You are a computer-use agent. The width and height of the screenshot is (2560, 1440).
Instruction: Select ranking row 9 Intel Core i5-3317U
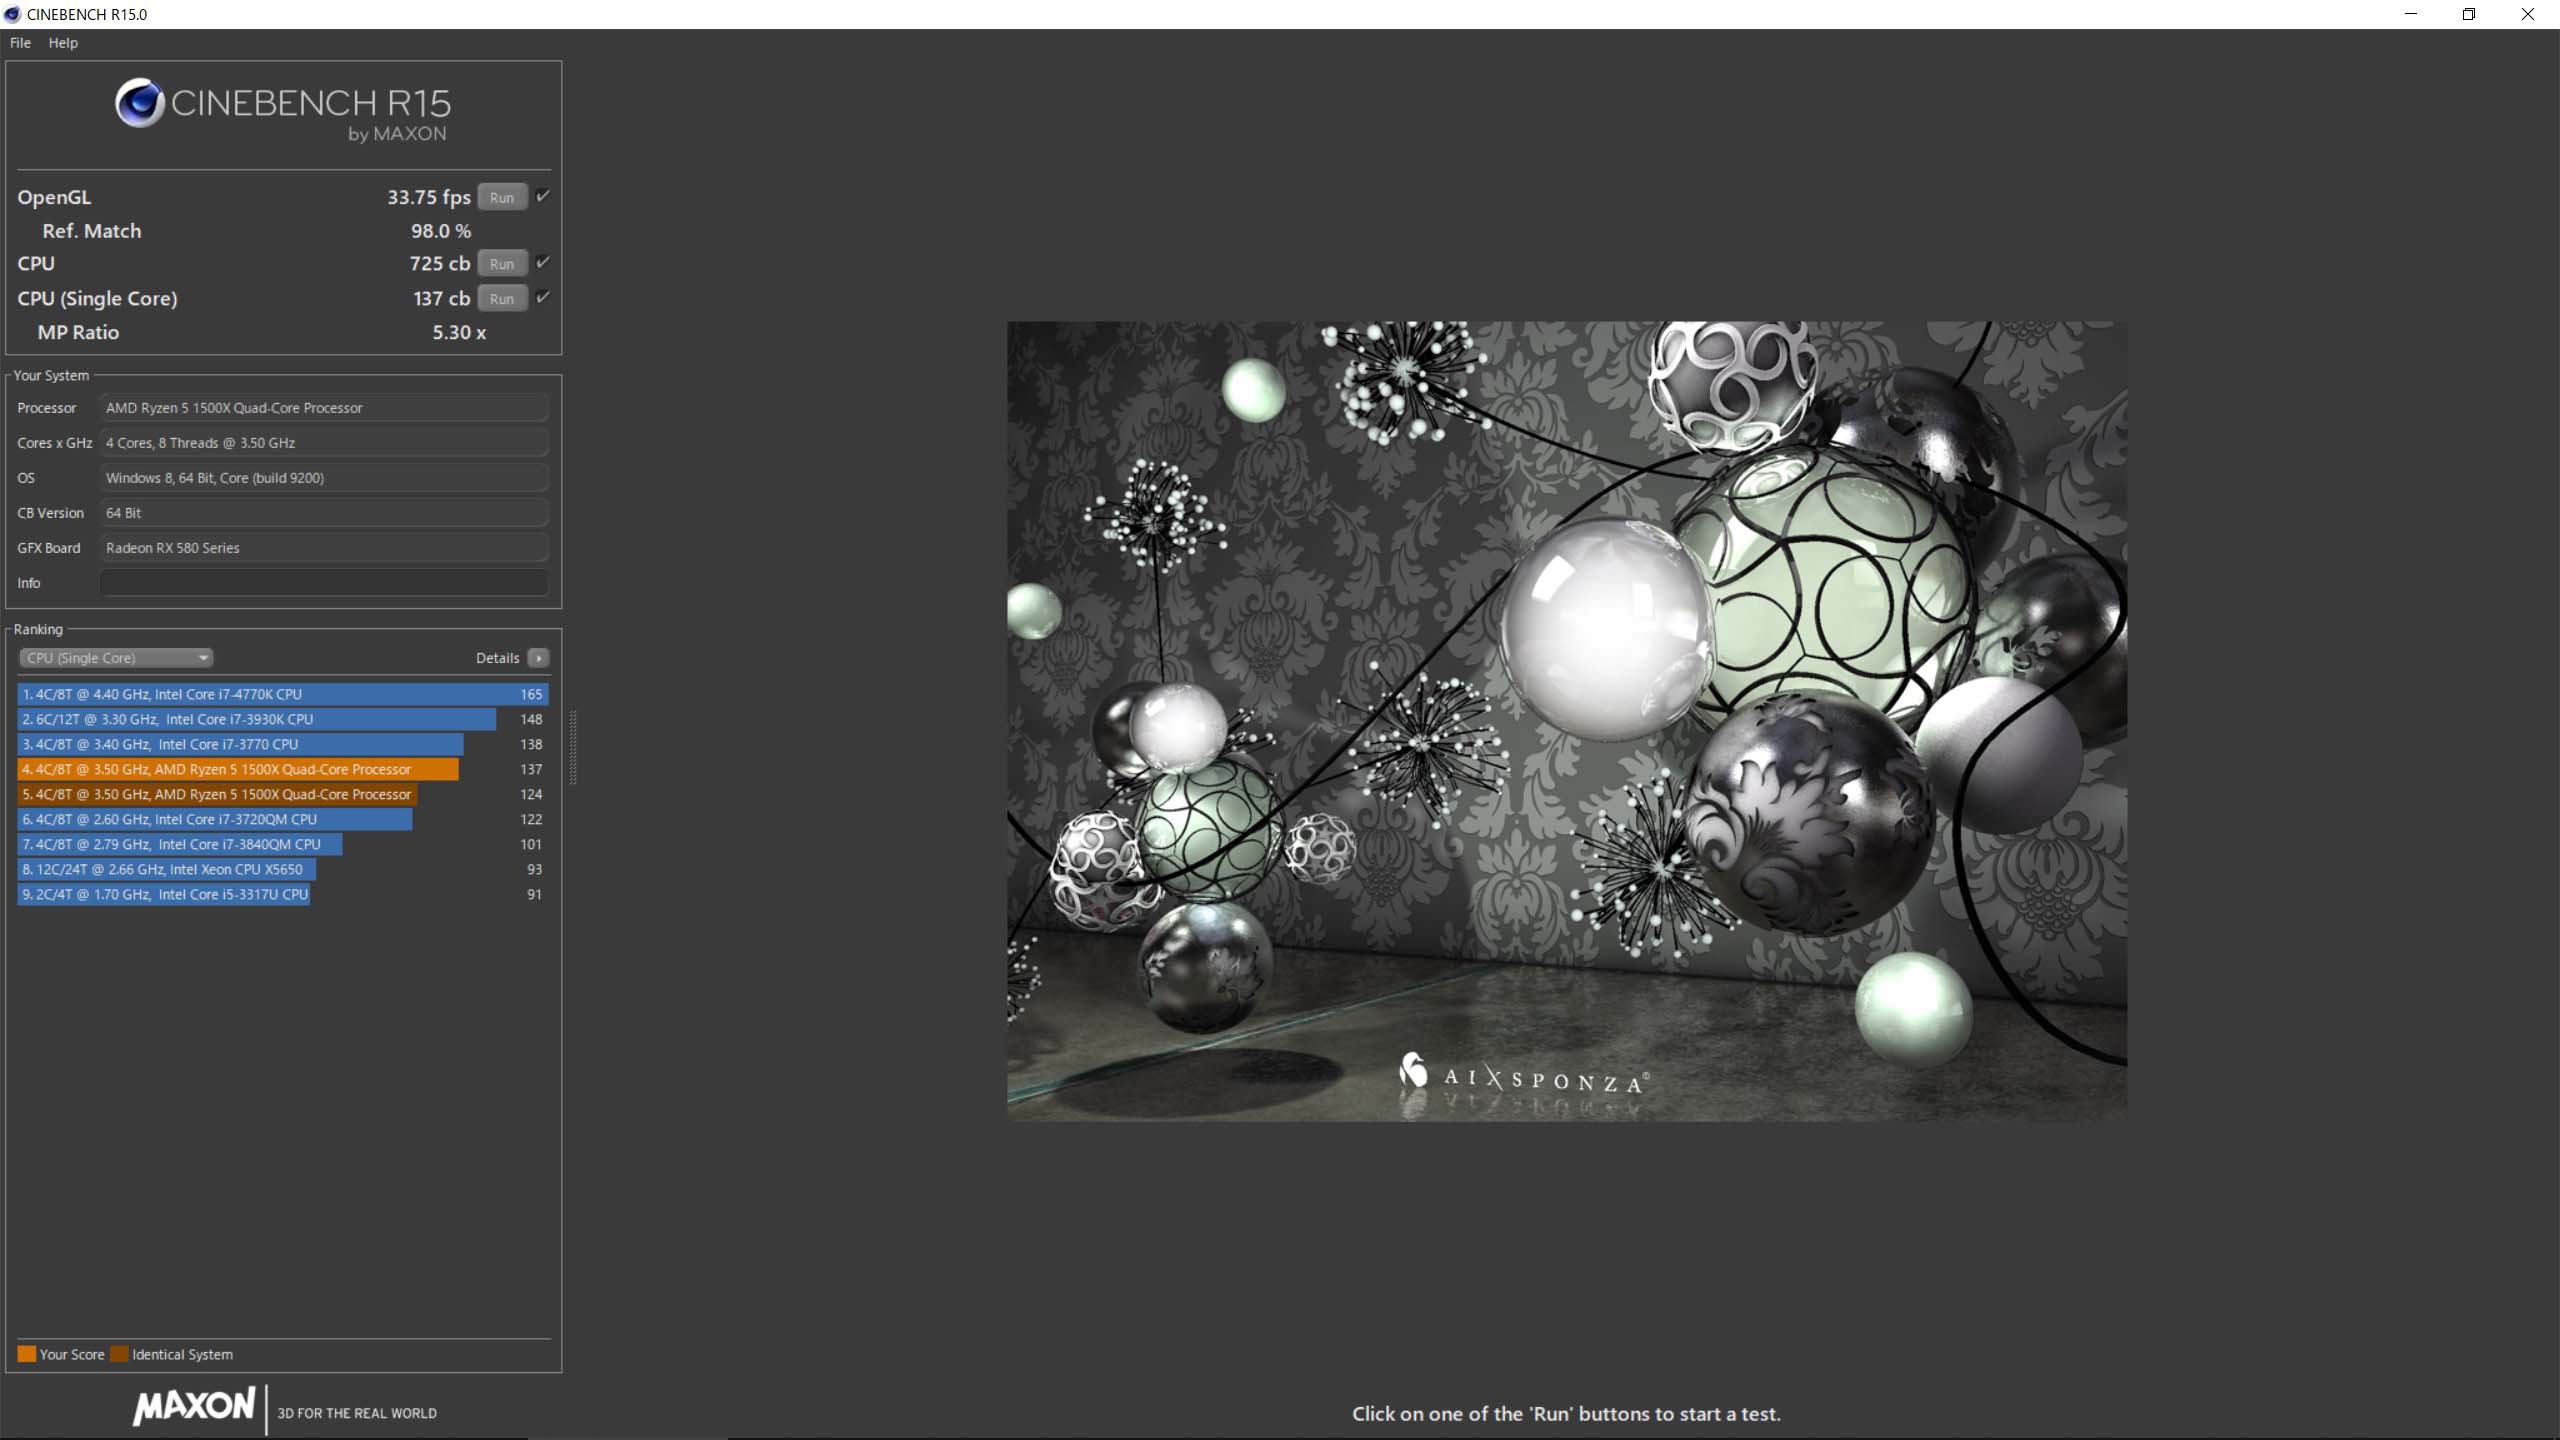(283, 894)
